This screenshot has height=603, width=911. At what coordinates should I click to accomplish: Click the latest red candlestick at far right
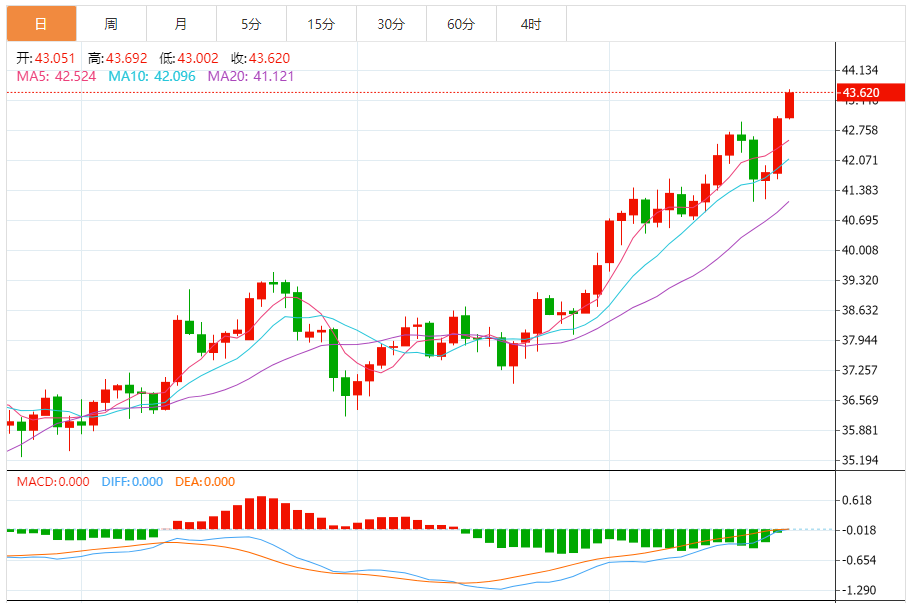(x=789, y=105)
